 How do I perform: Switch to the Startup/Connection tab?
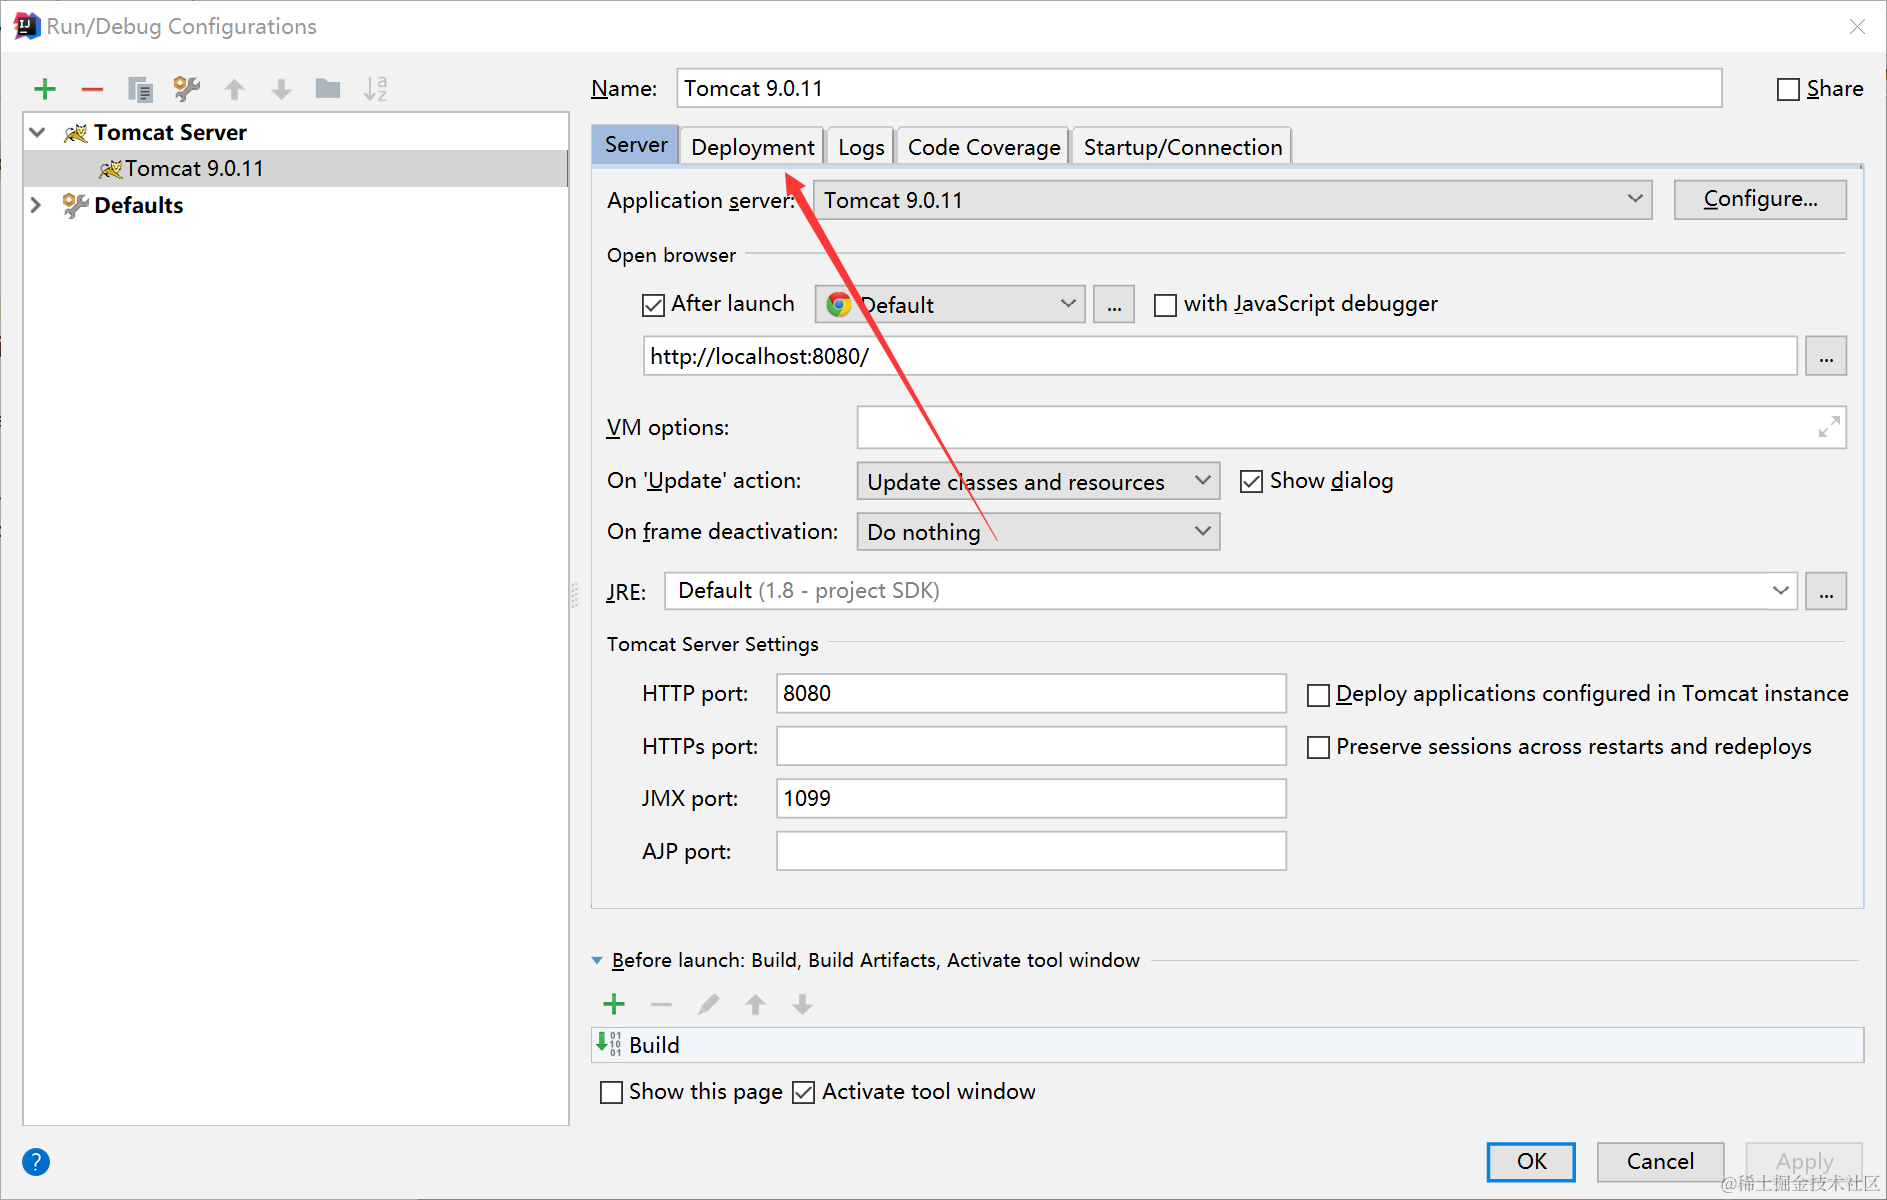1183,147
